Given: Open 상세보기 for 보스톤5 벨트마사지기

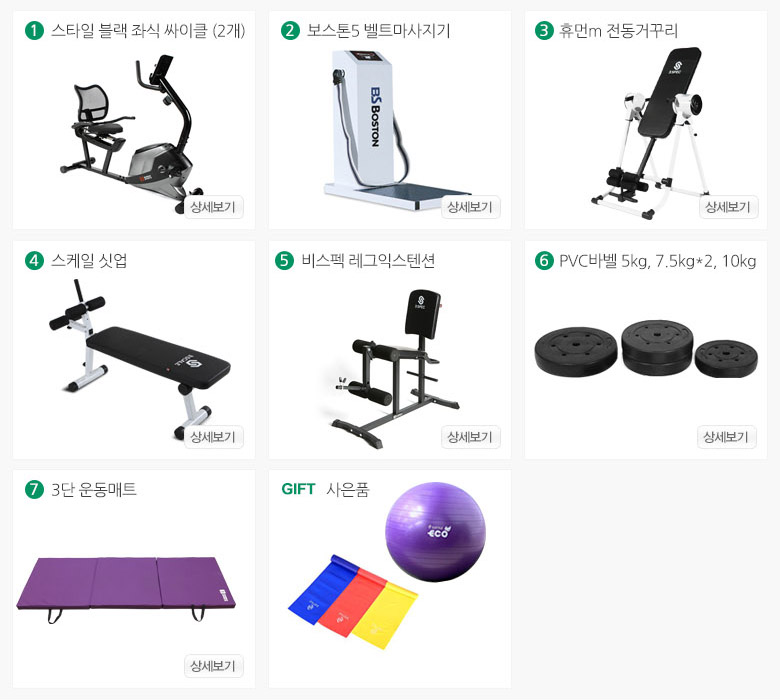Looking at the screenshot, I should pyautogui.click(x=470, y=207).
